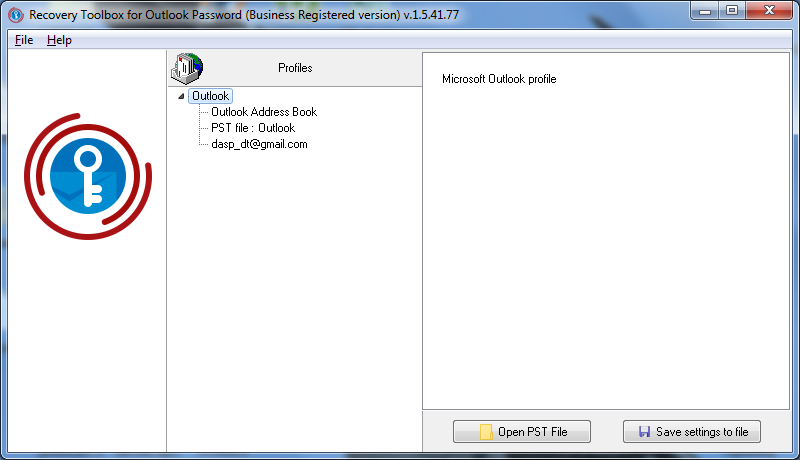
Task: Open the Help menu
Action: coord(59,40)
